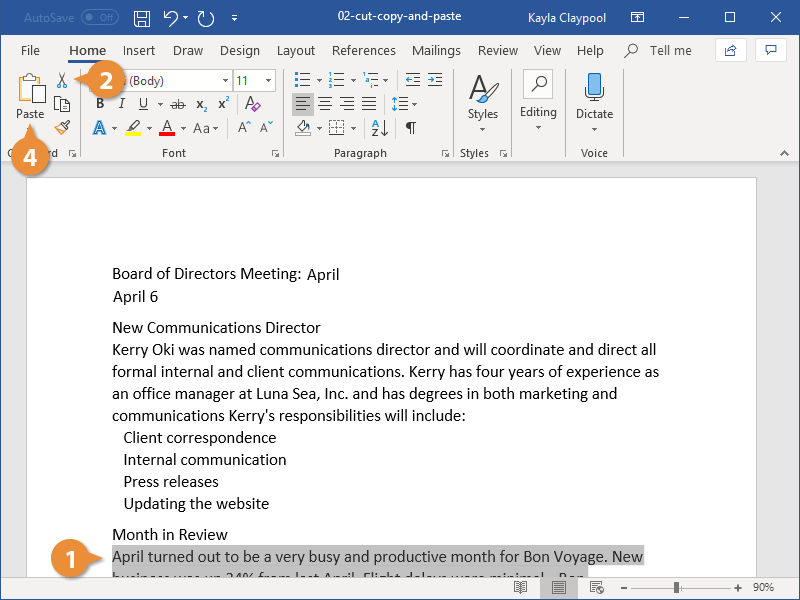Click the Copy icon in Clipboard group
The height and width of the screenshot is (600, 800).
tap(62, 104)
